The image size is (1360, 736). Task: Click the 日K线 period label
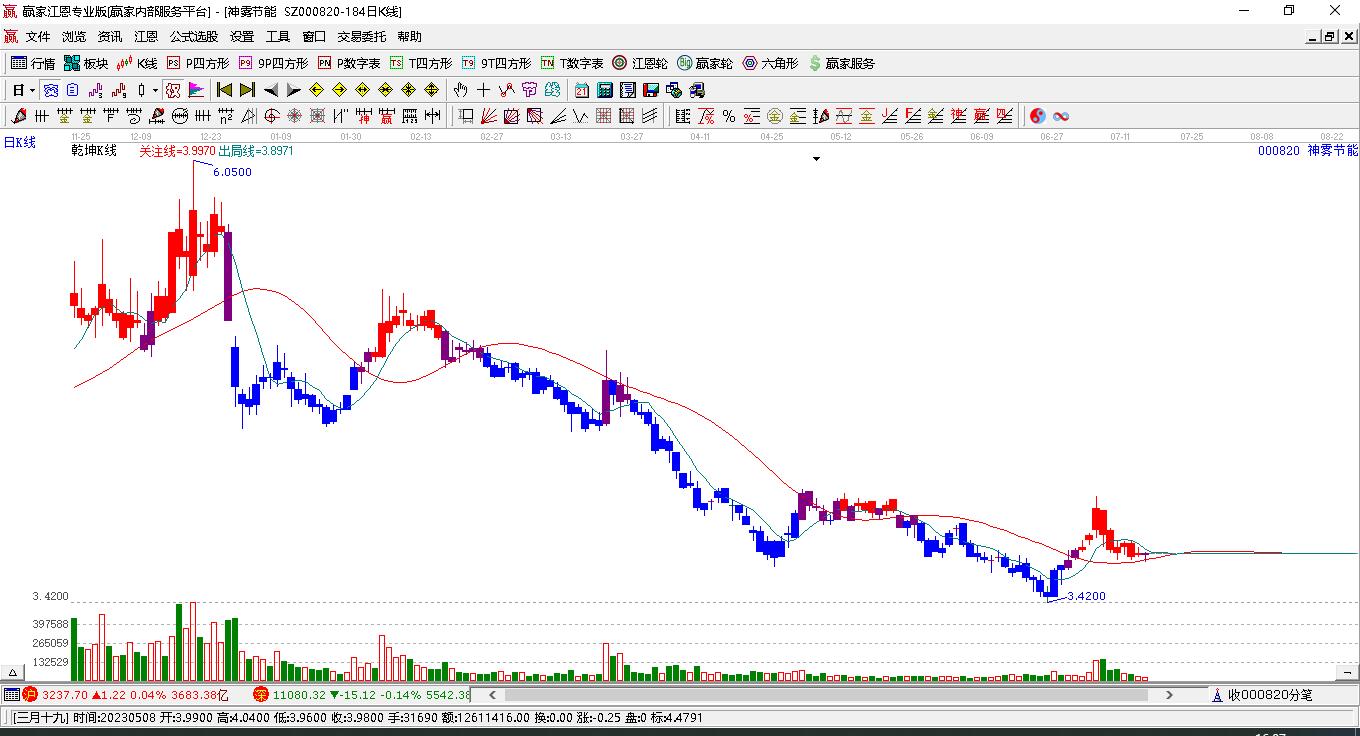coord(19,142)
